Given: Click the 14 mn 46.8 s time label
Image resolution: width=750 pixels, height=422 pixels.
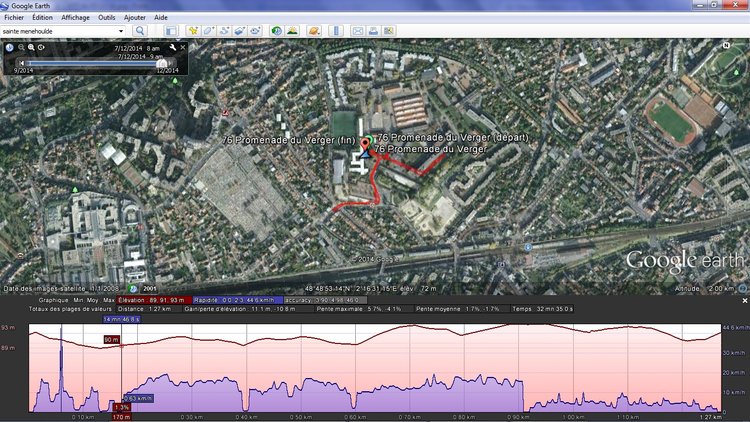Looking at the screenshot, I should (x=121, y=319).
